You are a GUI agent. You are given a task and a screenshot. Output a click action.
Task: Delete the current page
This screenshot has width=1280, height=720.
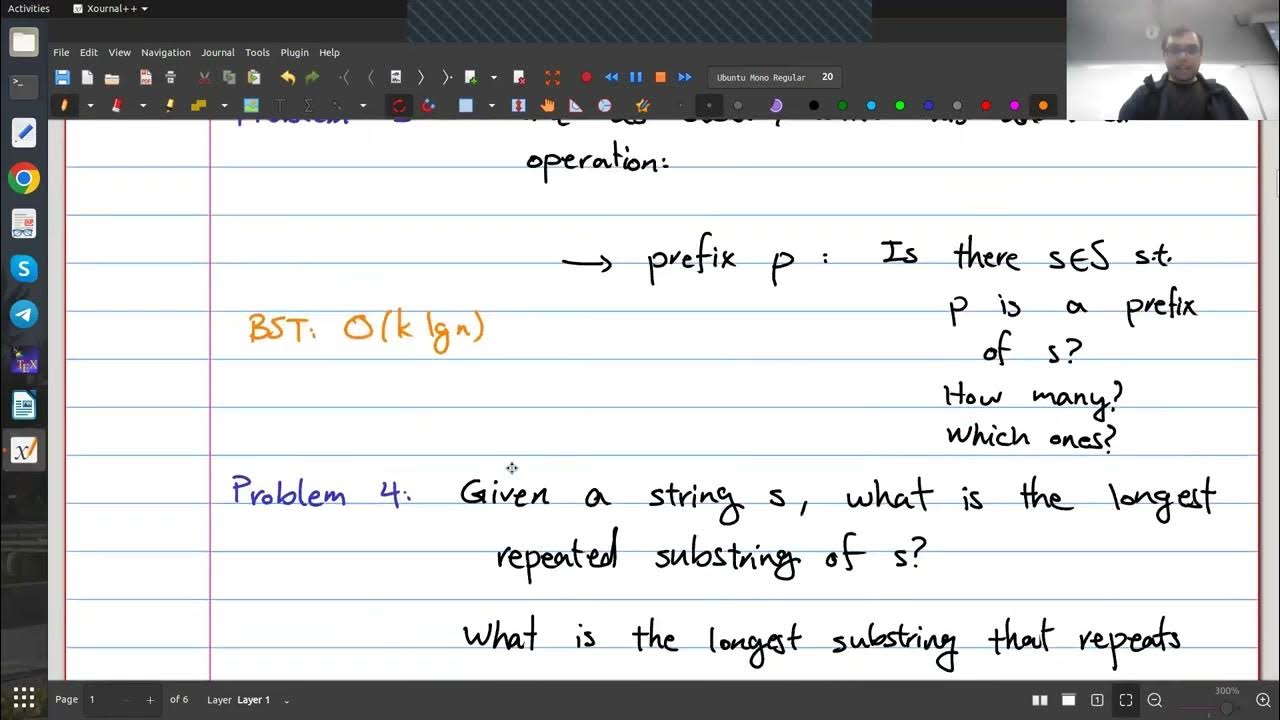point(518,77)
